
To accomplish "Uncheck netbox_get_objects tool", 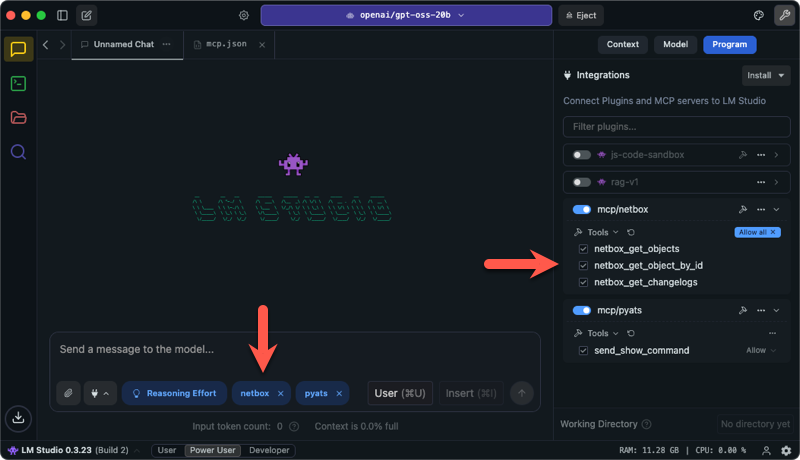I will tap(583, 249).
